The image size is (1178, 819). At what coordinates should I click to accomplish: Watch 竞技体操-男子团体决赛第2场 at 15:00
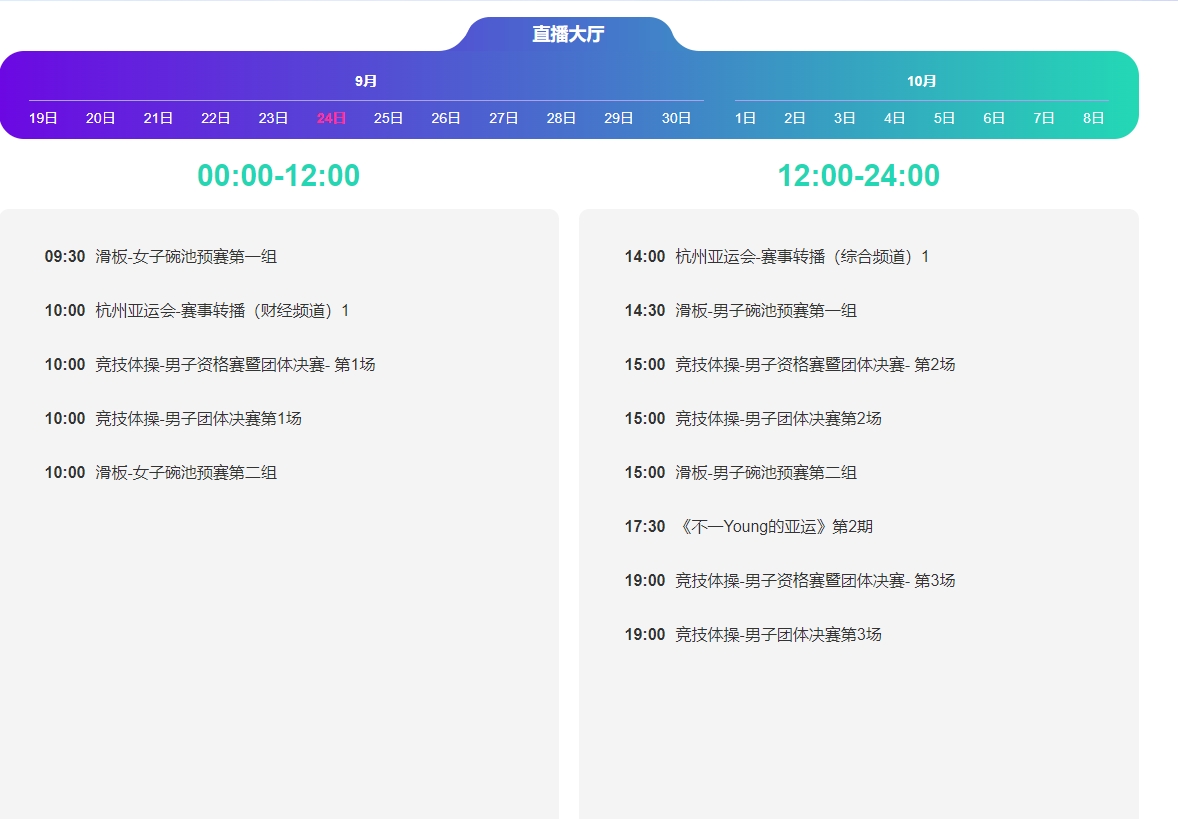pos(778,419)
